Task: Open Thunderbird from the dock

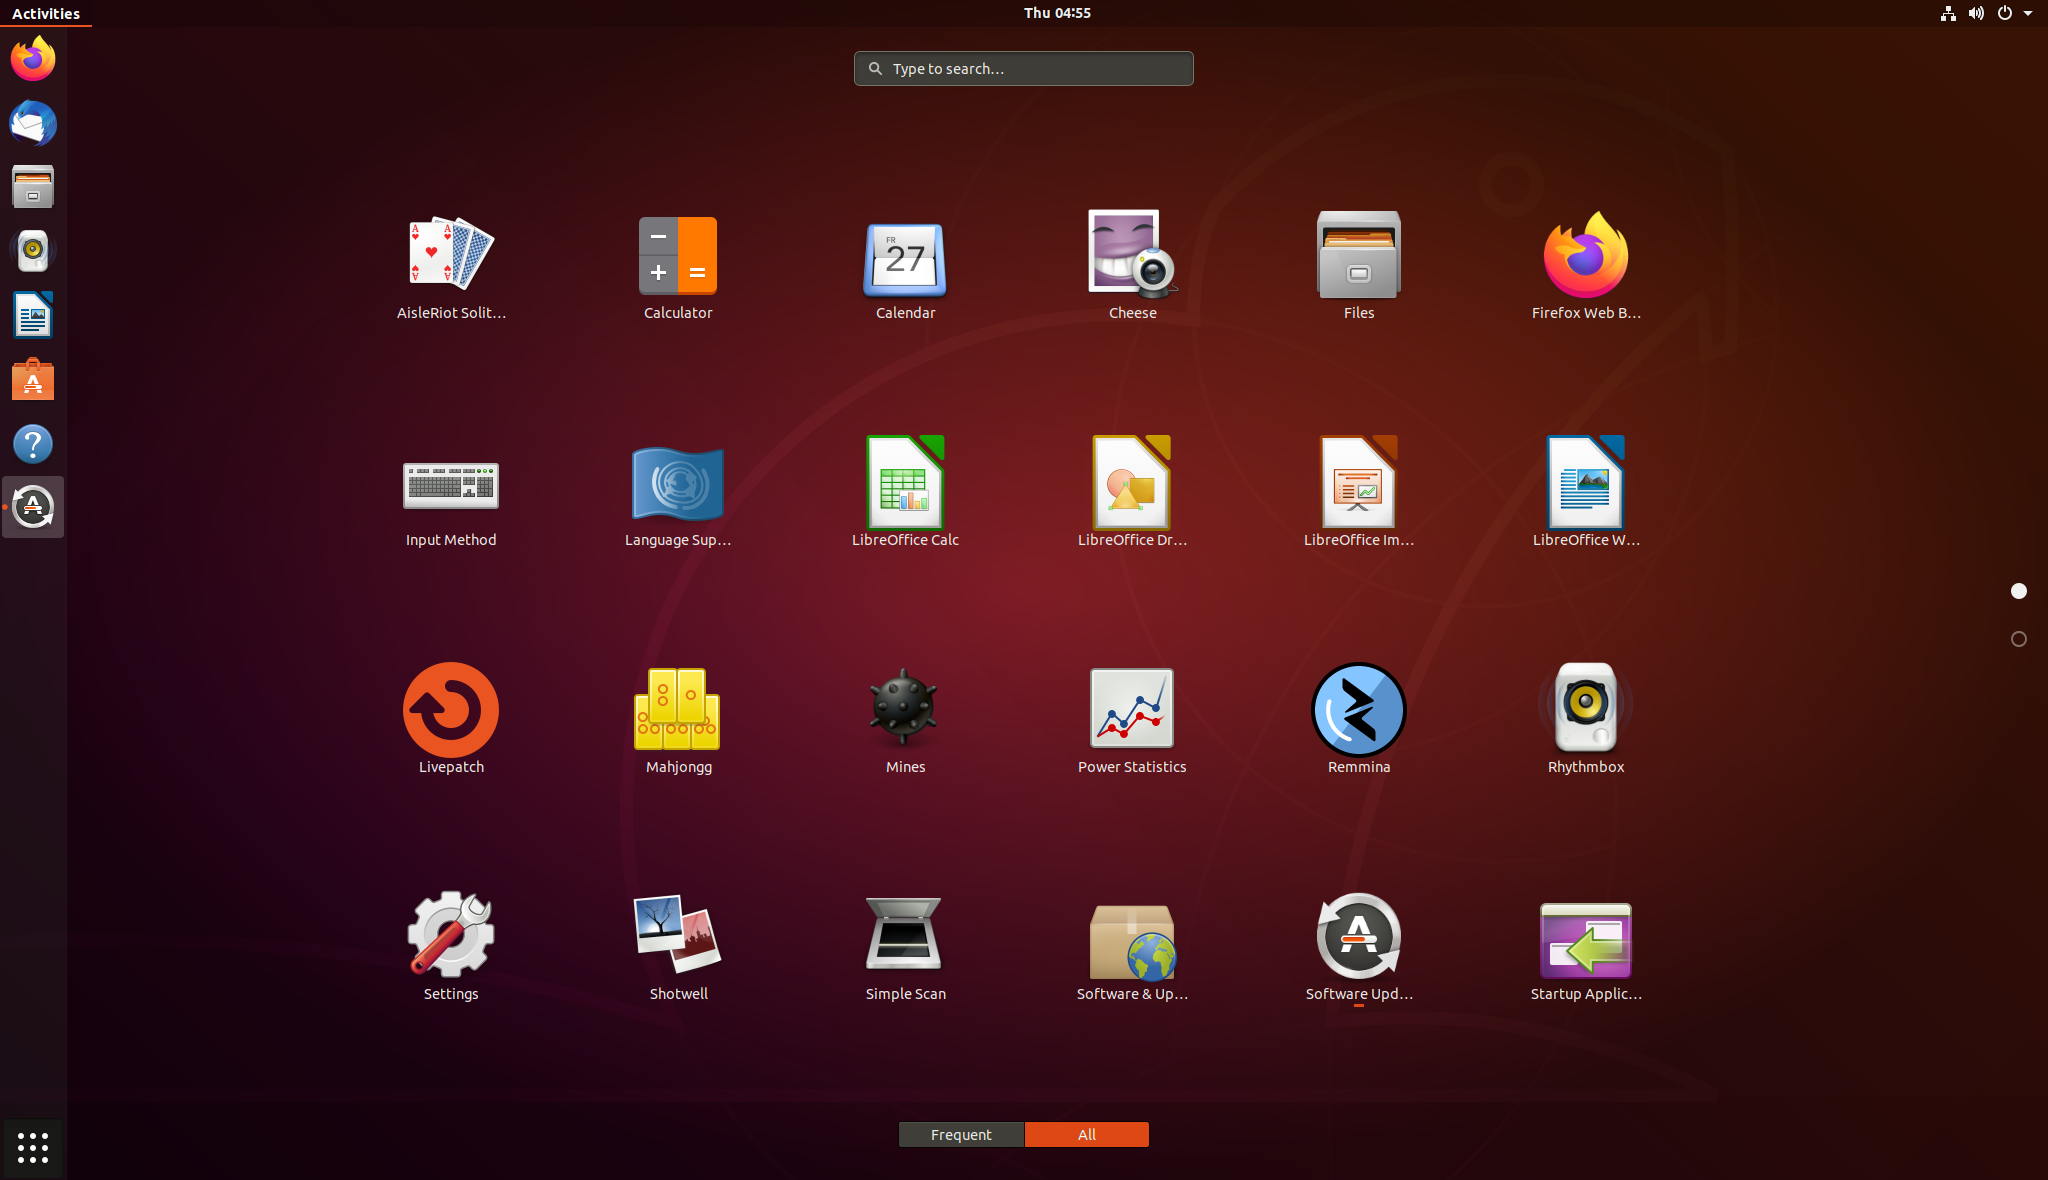Action: 33,124
